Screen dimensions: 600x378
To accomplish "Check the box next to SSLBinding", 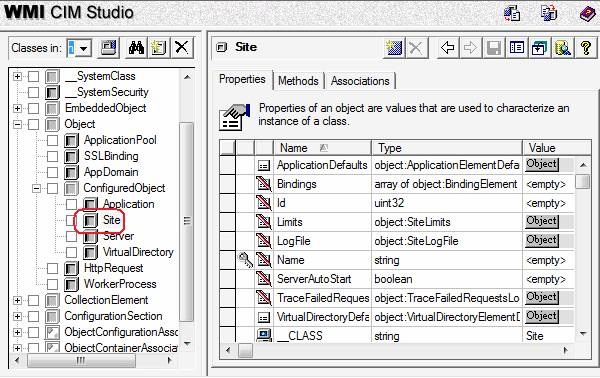I will point(52,156).
